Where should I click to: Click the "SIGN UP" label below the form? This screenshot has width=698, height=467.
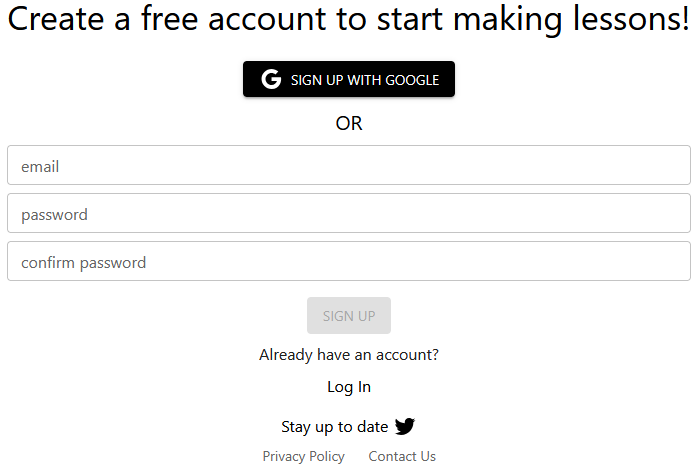(349, 316)
